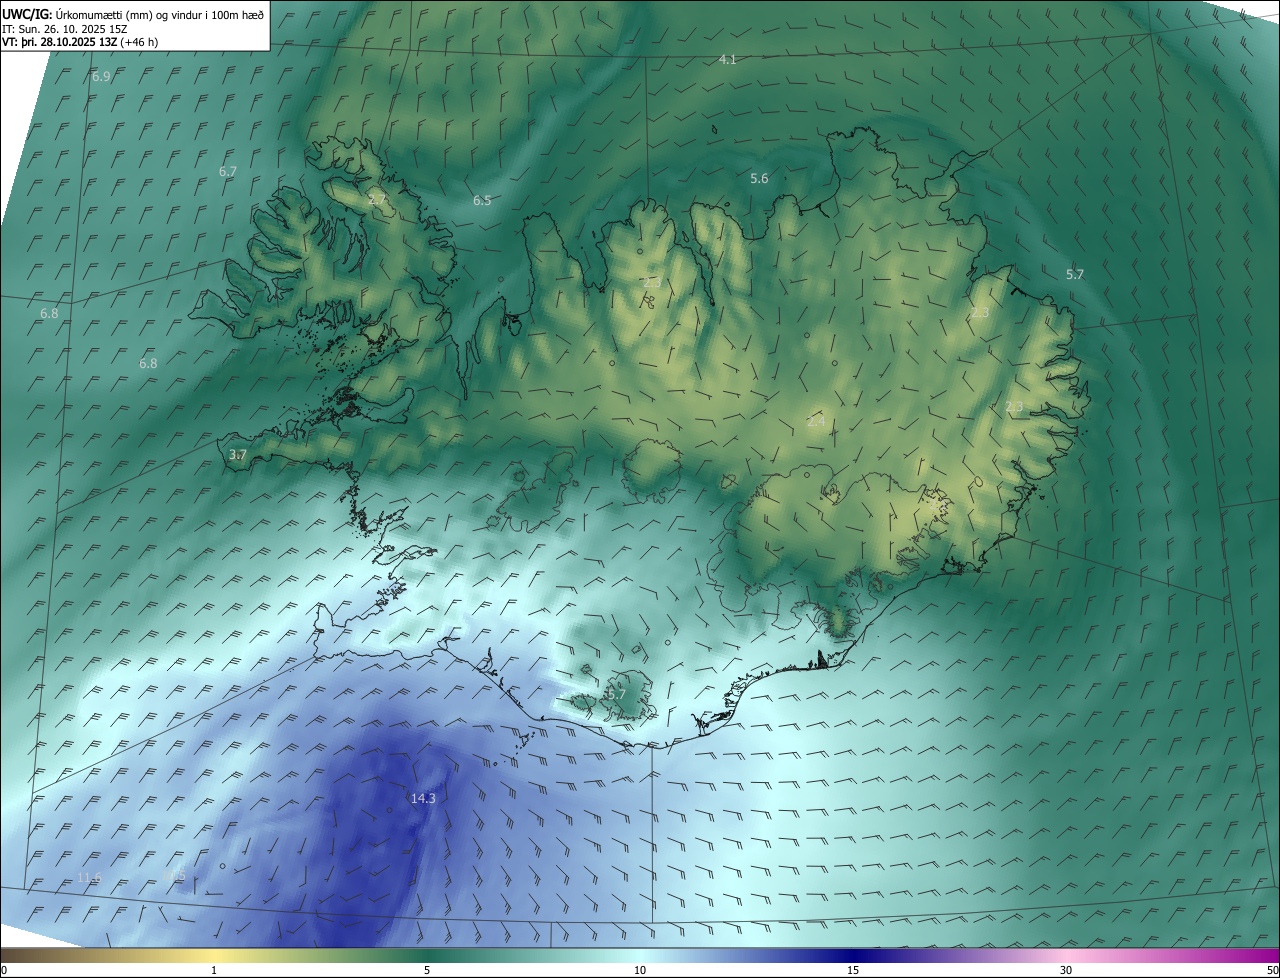1280x978 pixels.
Task: Click the 11.6 value label
Action: pos(89,878)
